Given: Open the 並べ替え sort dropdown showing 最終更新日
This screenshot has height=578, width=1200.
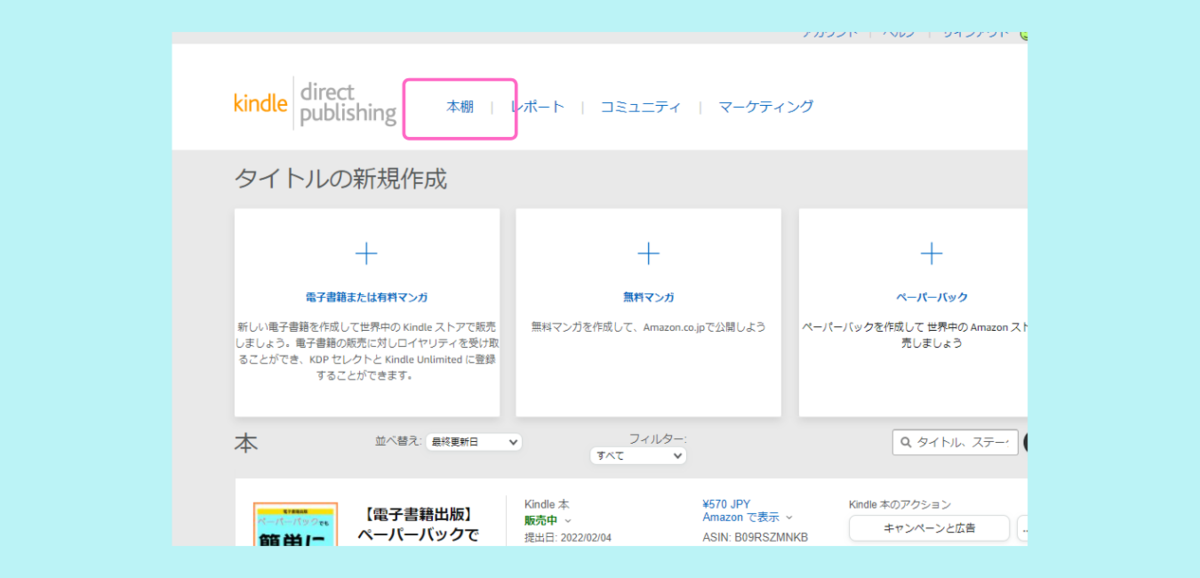Looking at the screenshot, I should [474, 442].
